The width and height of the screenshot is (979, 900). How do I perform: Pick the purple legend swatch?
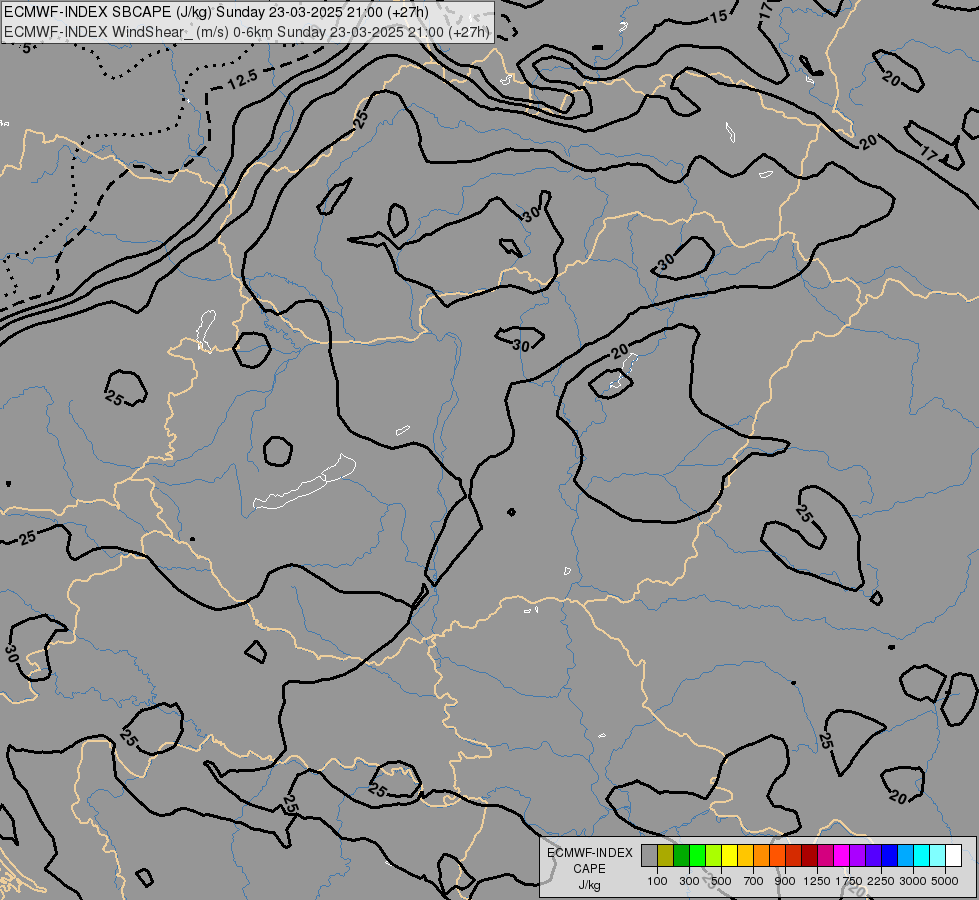(857, 855)
